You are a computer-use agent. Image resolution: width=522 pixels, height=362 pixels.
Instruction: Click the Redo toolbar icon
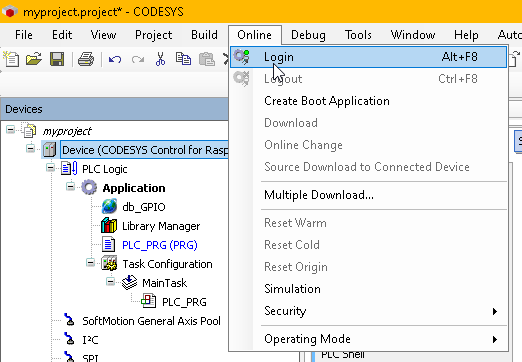pos(138,60)
